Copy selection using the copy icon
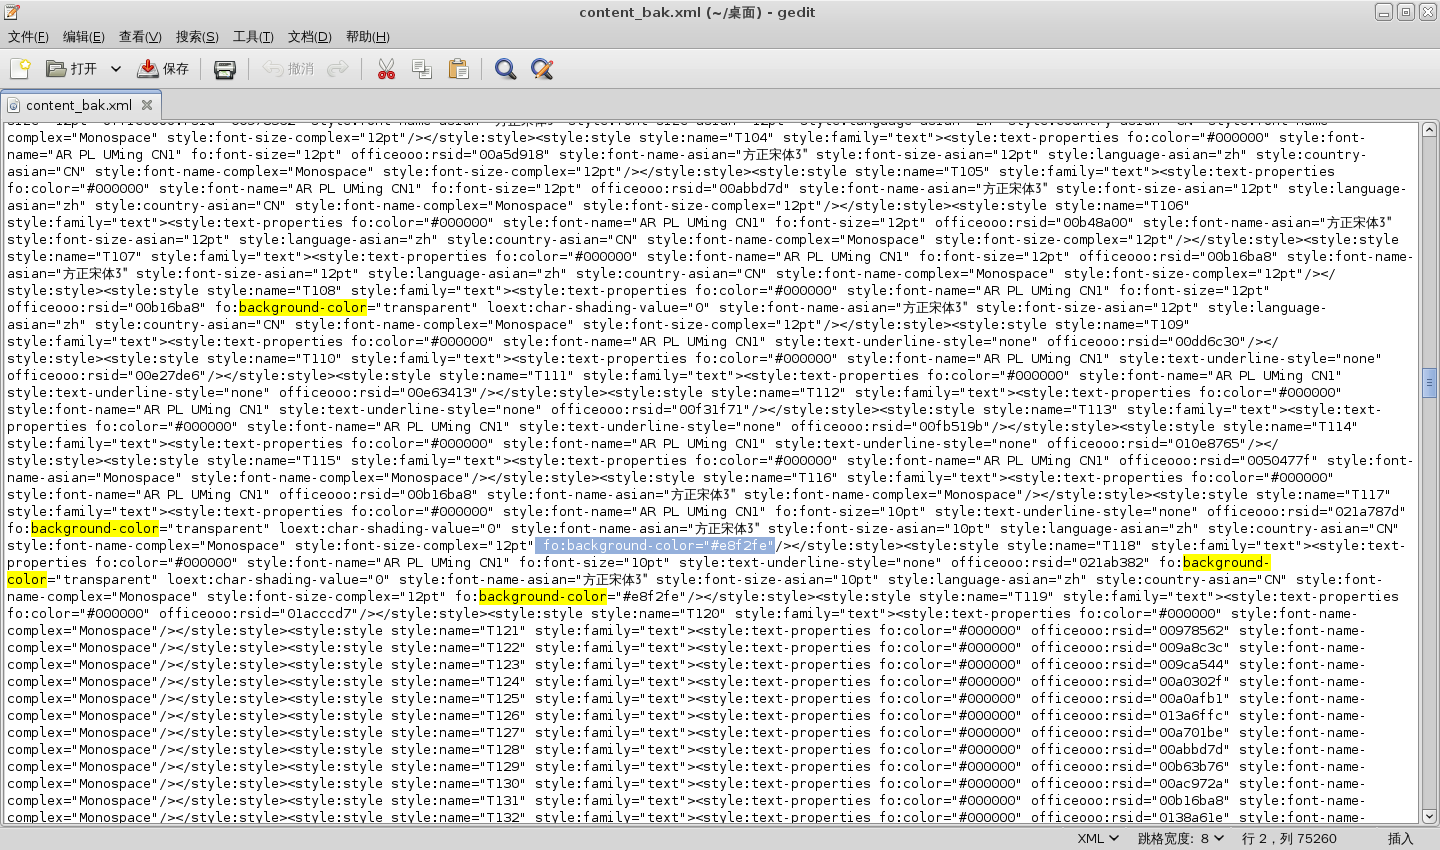This screenshot has width=1440, height=850. 422,69
